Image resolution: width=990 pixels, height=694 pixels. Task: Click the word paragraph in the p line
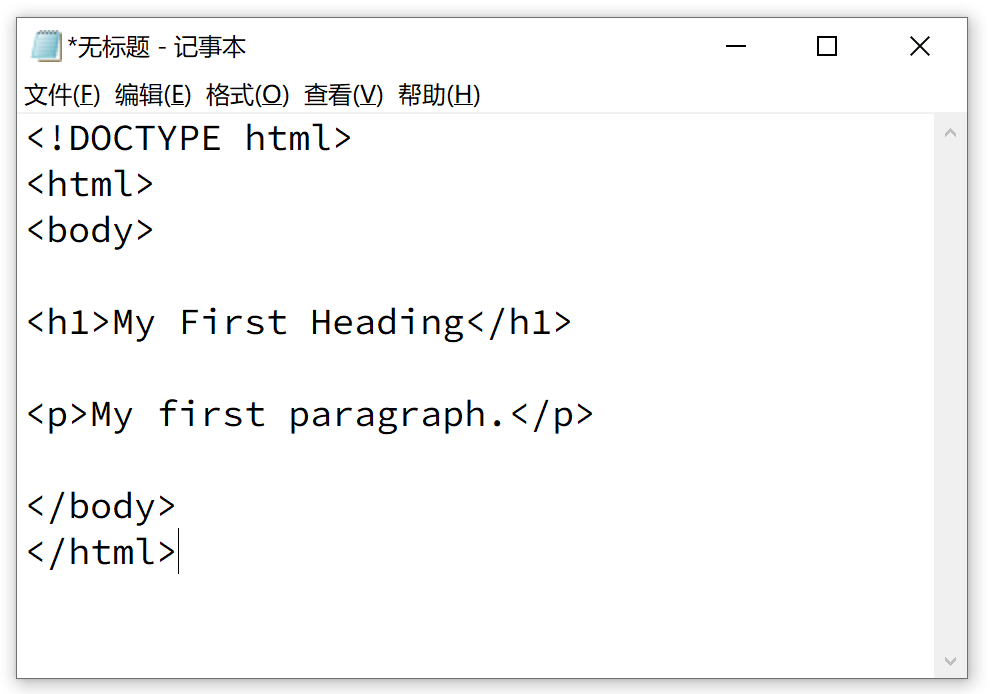coord(397,414)
